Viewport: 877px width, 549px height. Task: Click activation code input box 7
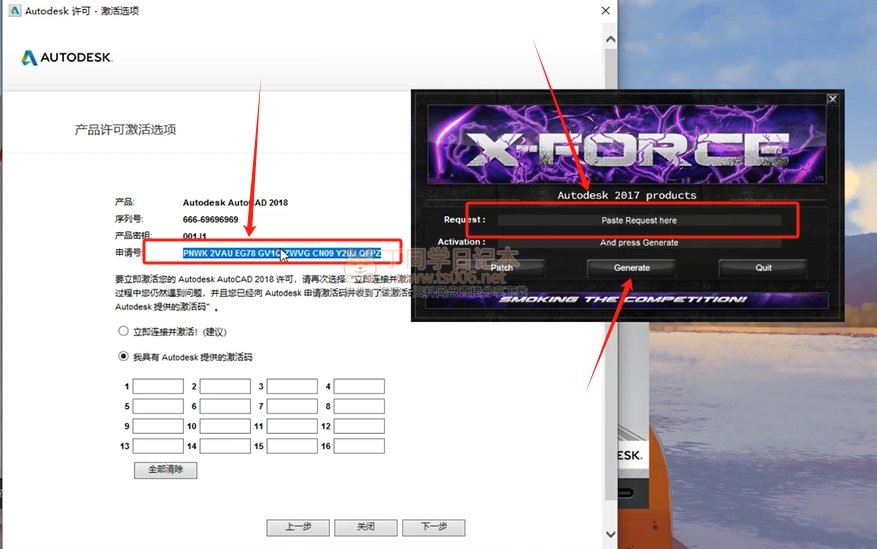(x=293, y=406)
